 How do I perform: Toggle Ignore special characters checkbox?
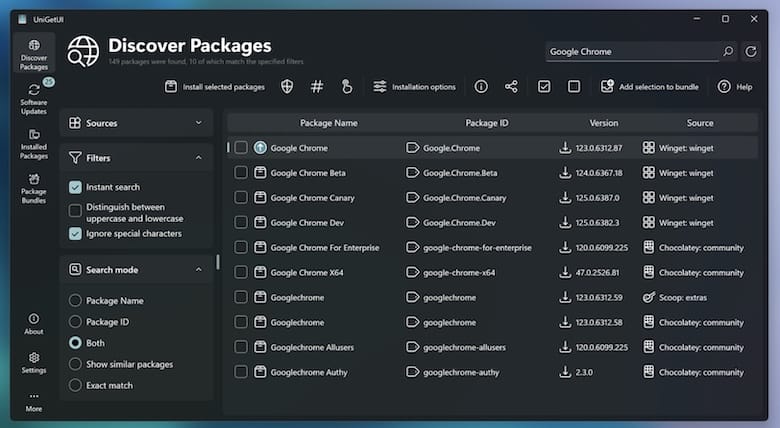tap(75, 233)
